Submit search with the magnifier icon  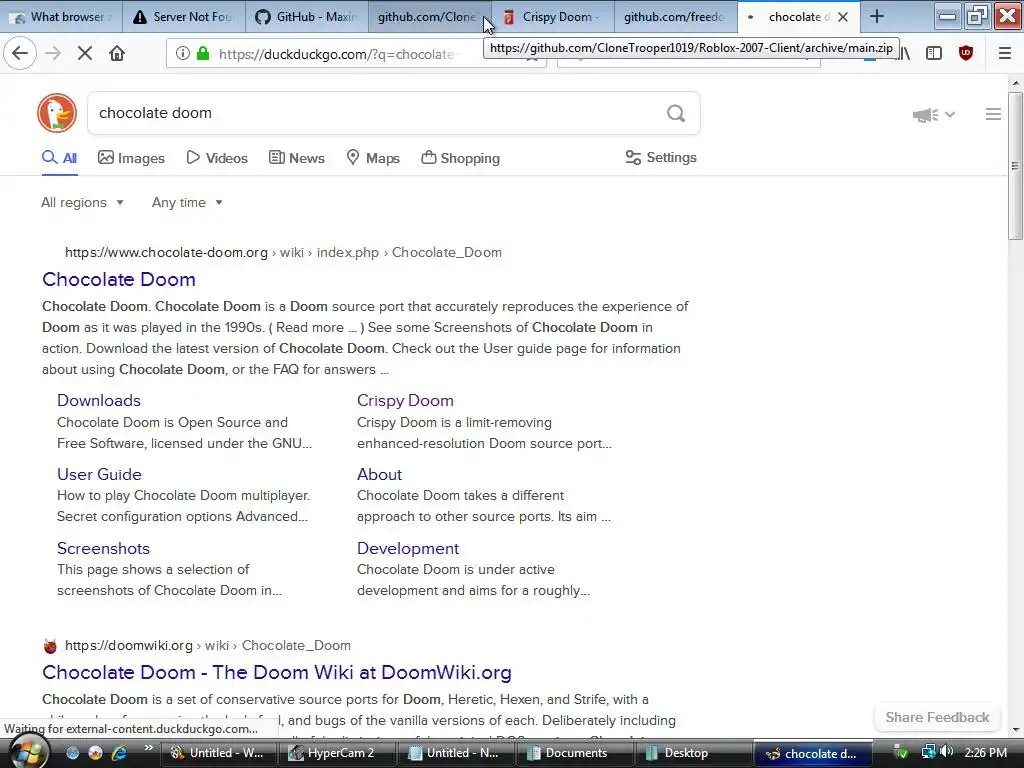click(x=676, y=114)
